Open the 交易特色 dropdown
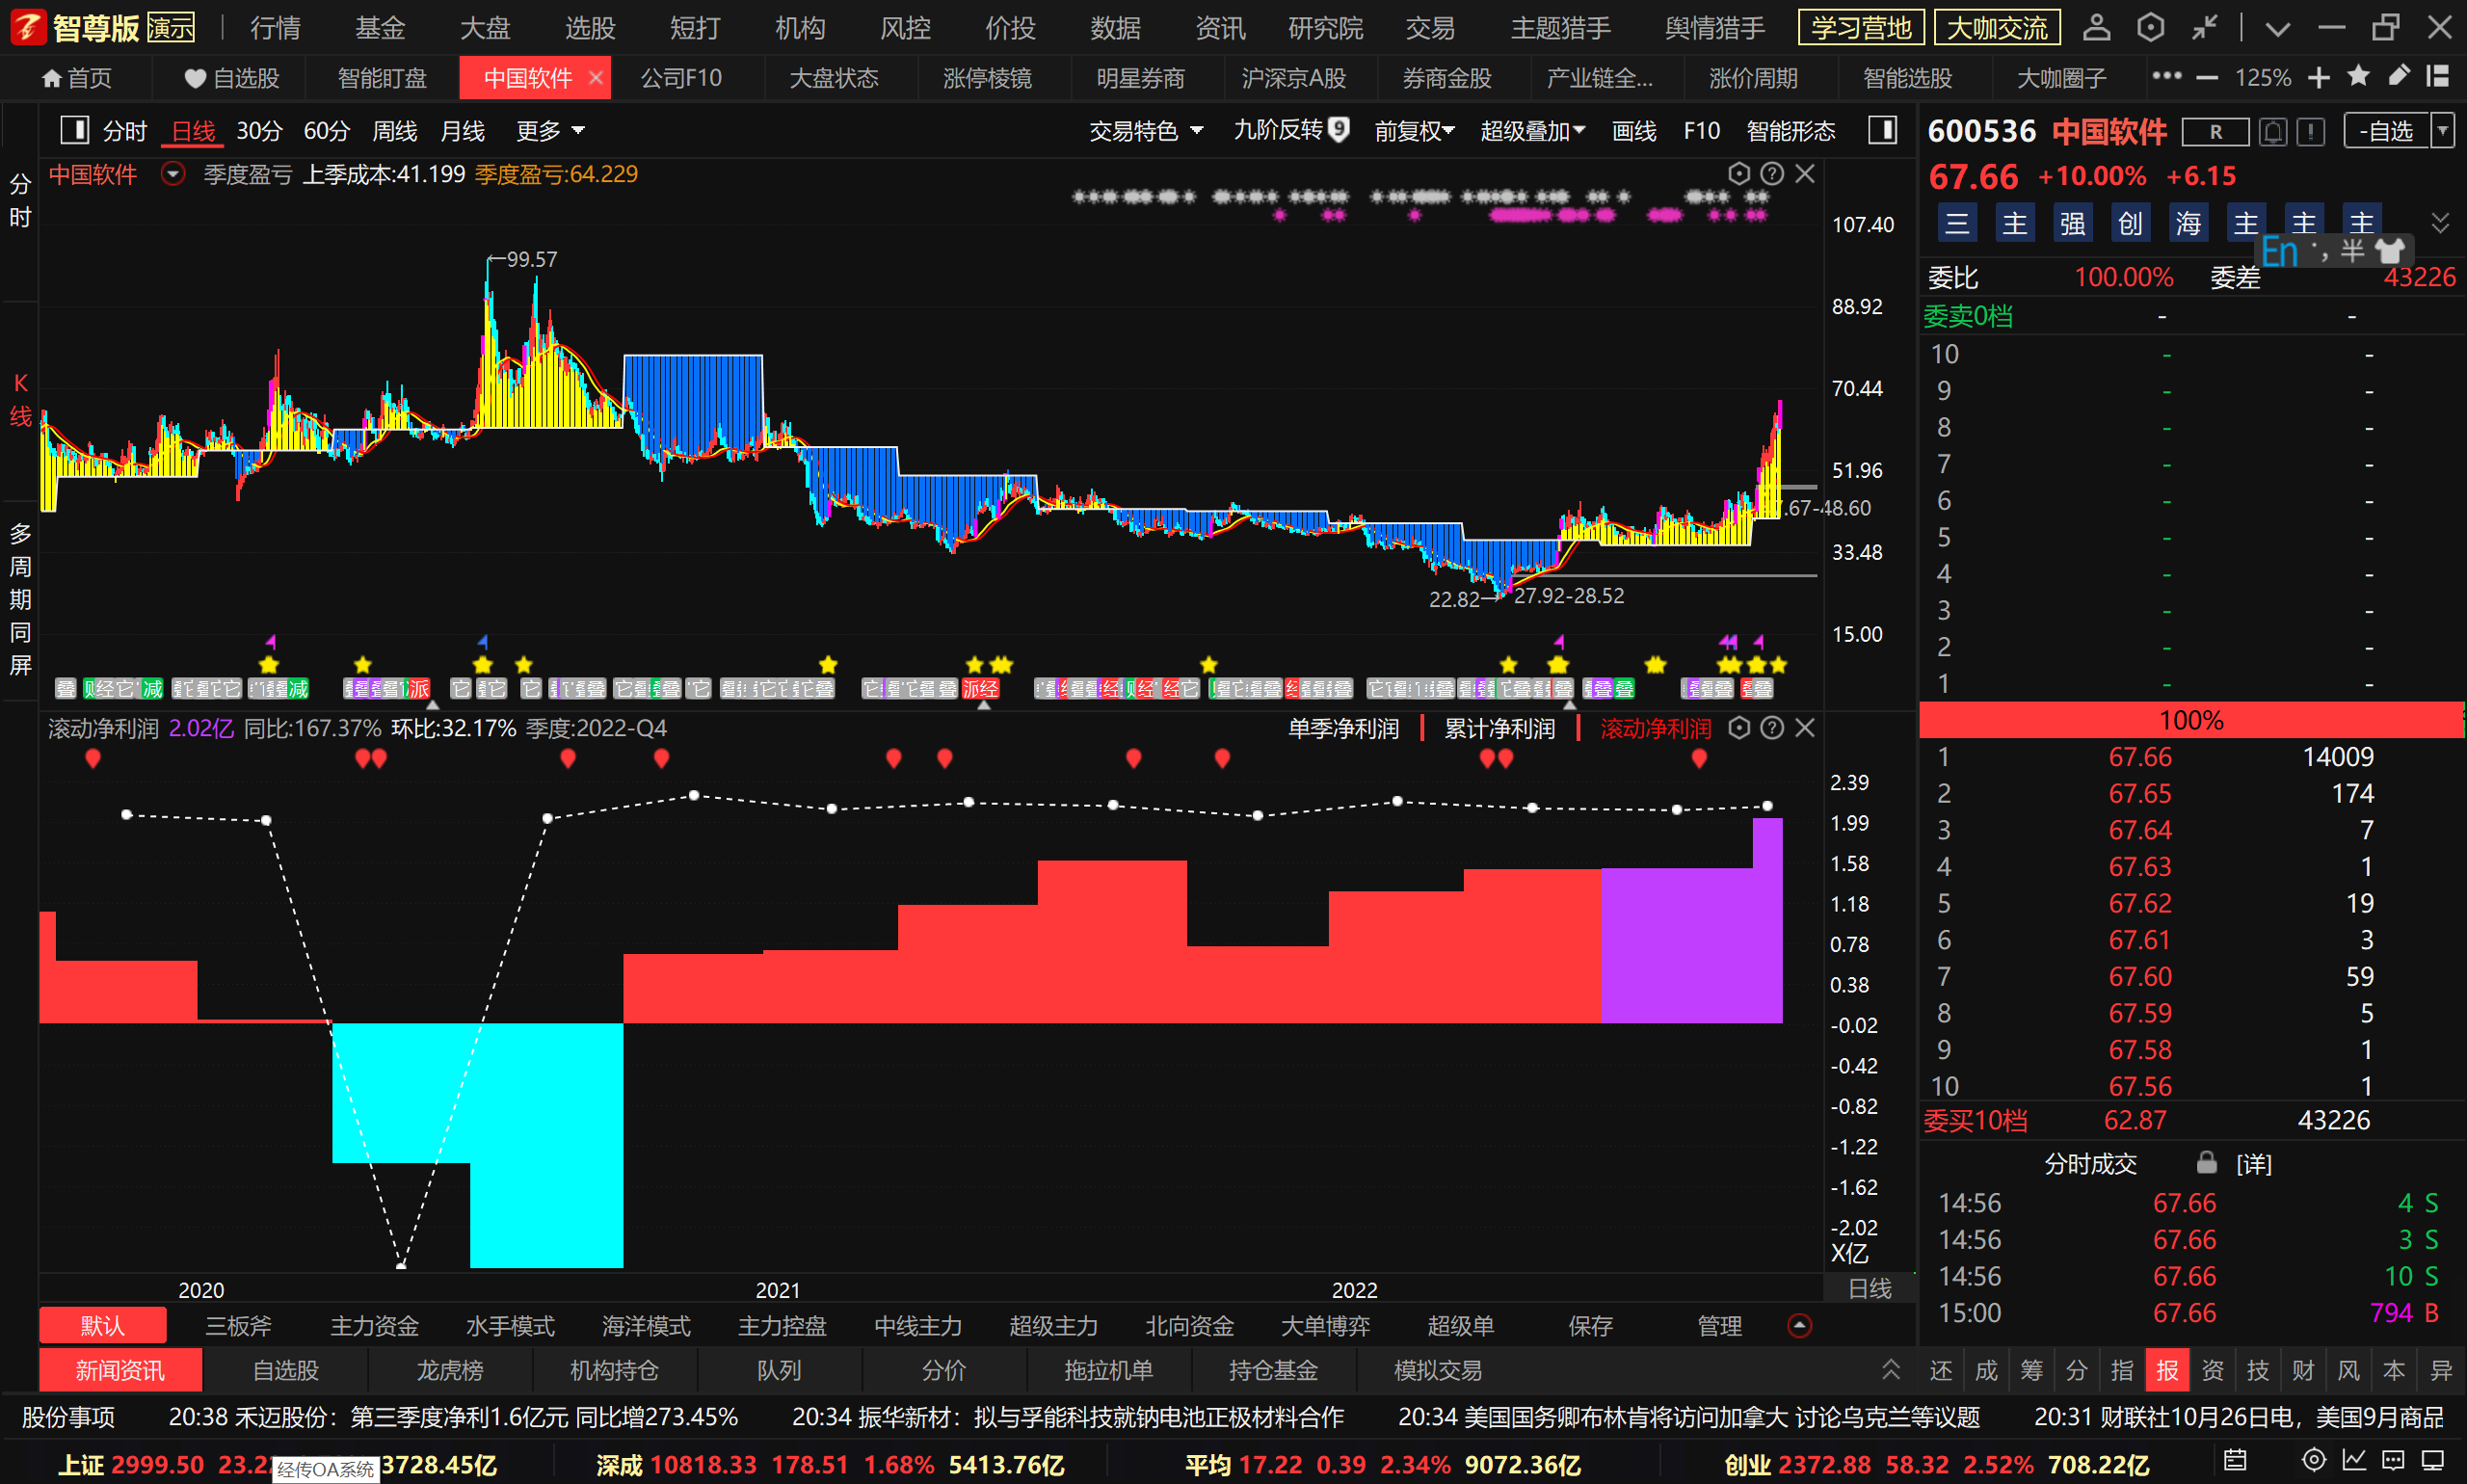 1146,131
